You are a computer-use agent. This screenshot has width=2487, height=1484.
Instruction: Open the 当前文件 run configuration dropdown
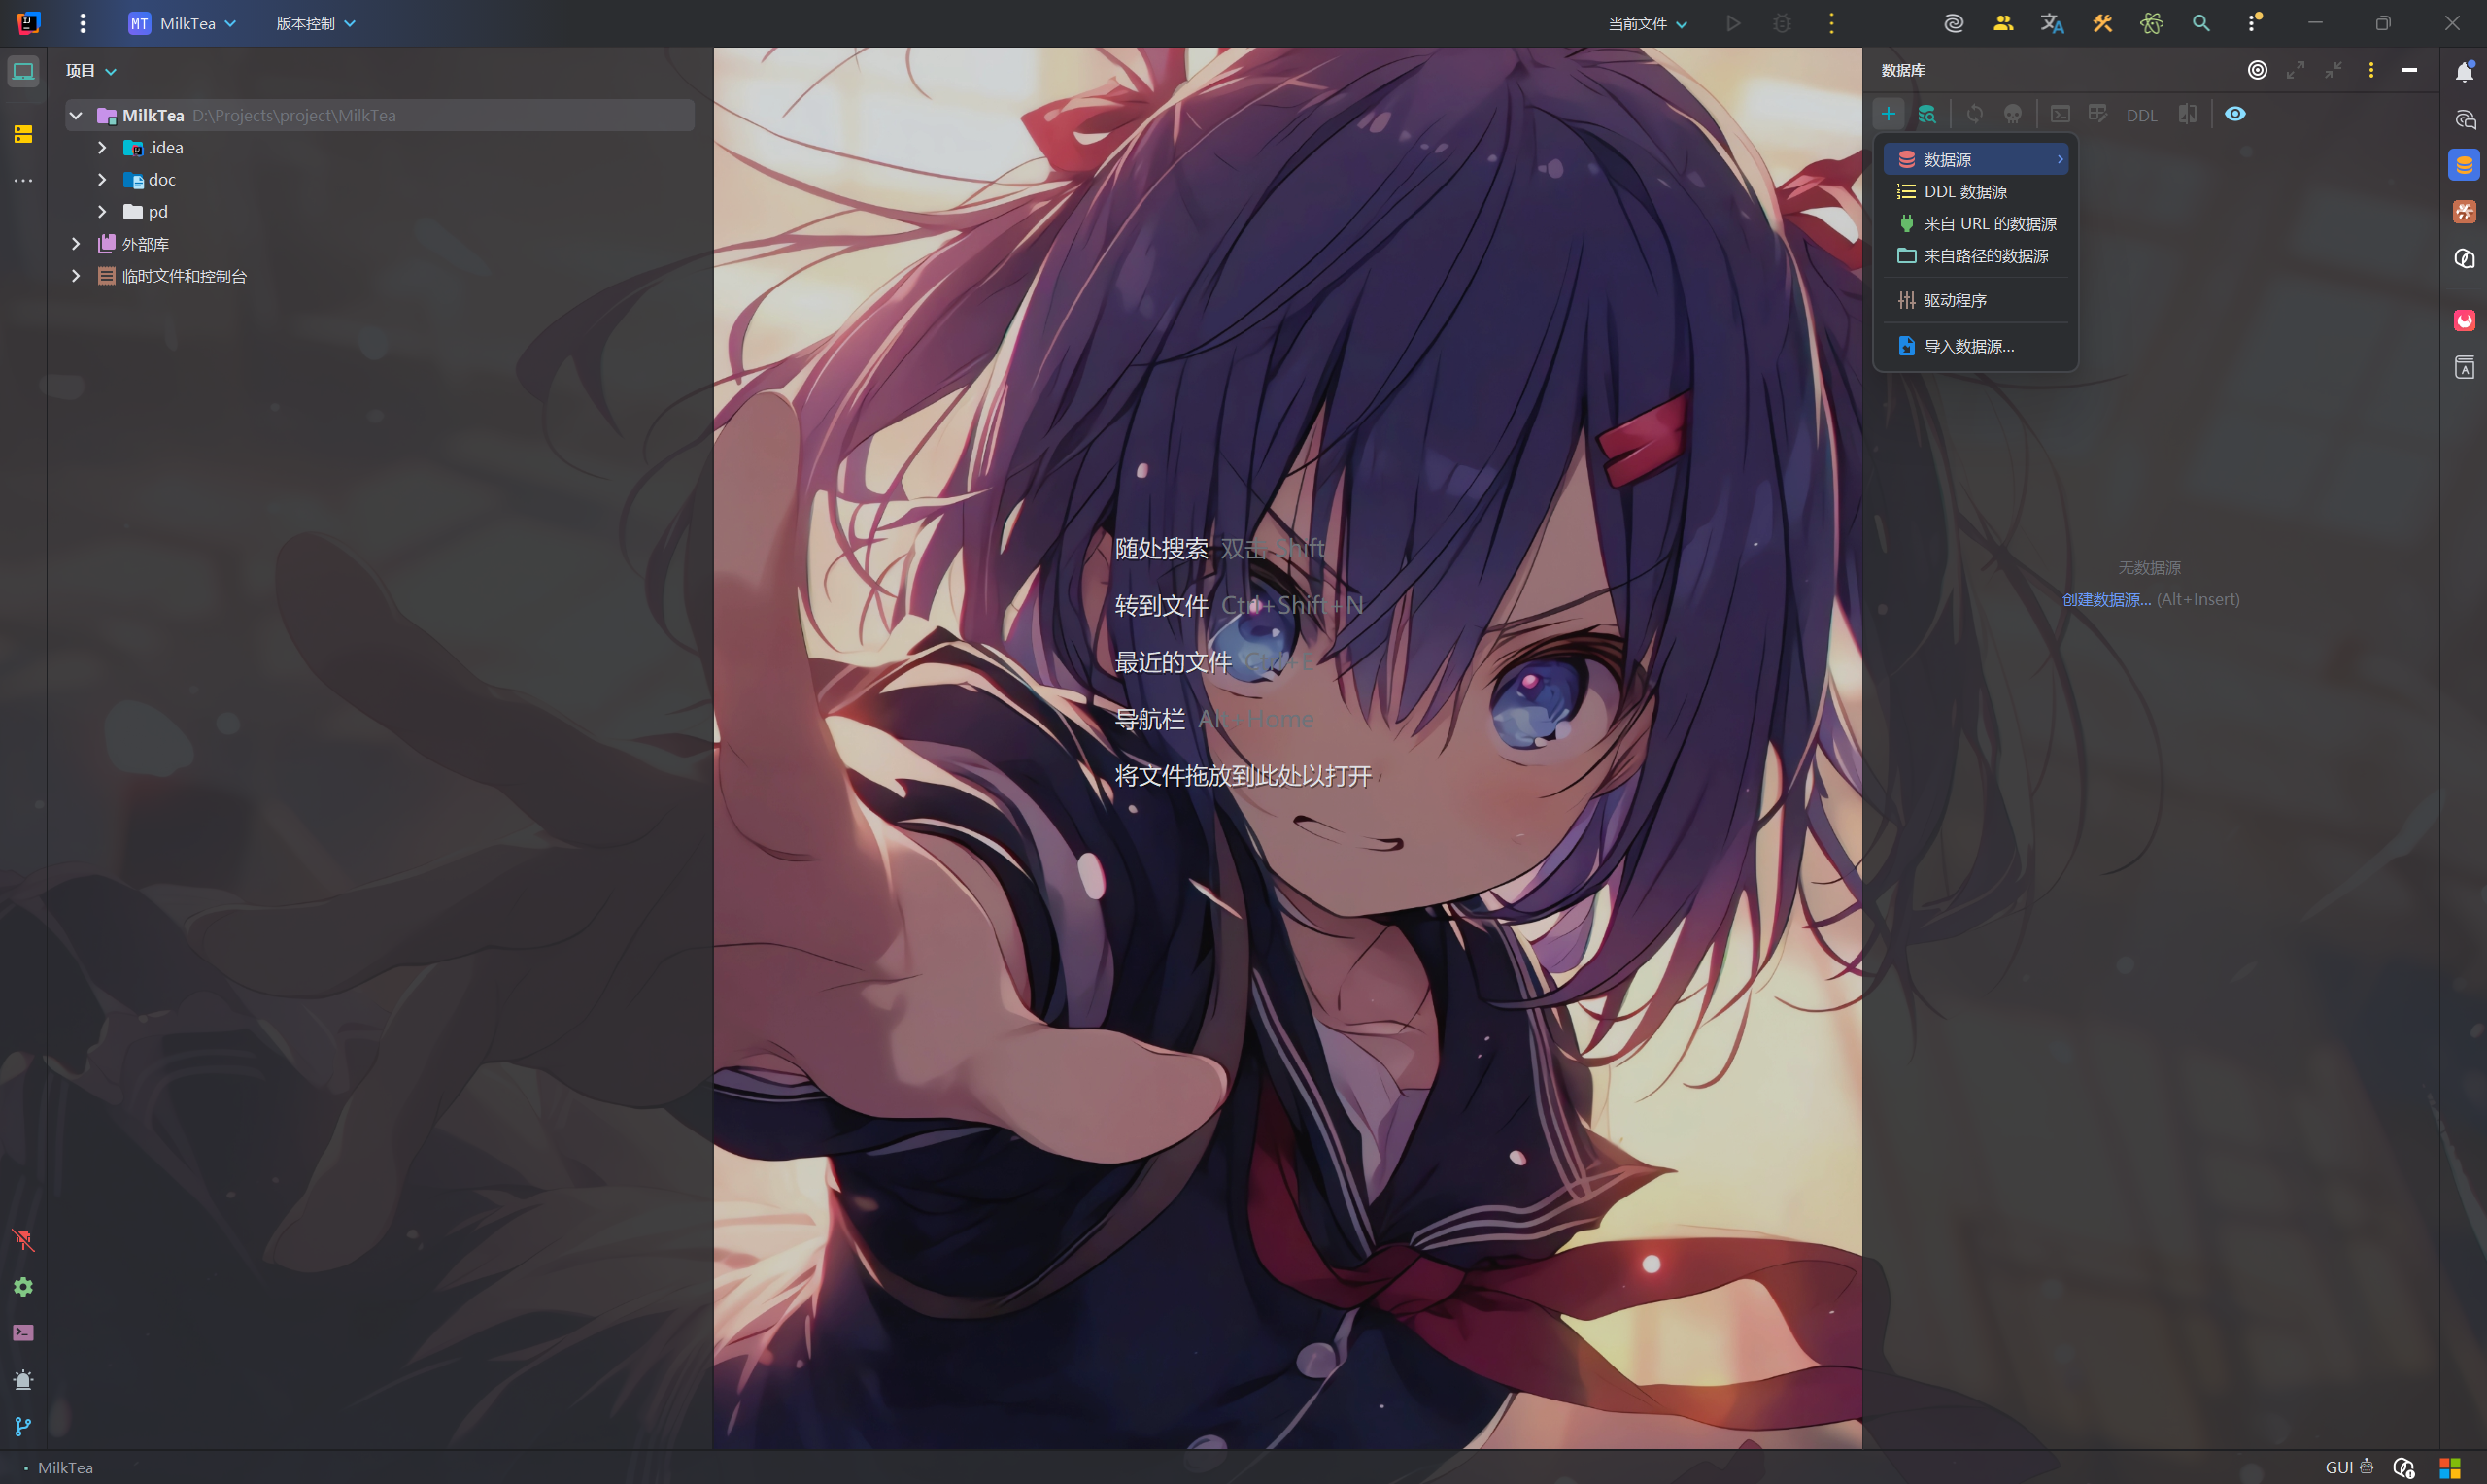pyautogui.click(x=1647, y=24)
